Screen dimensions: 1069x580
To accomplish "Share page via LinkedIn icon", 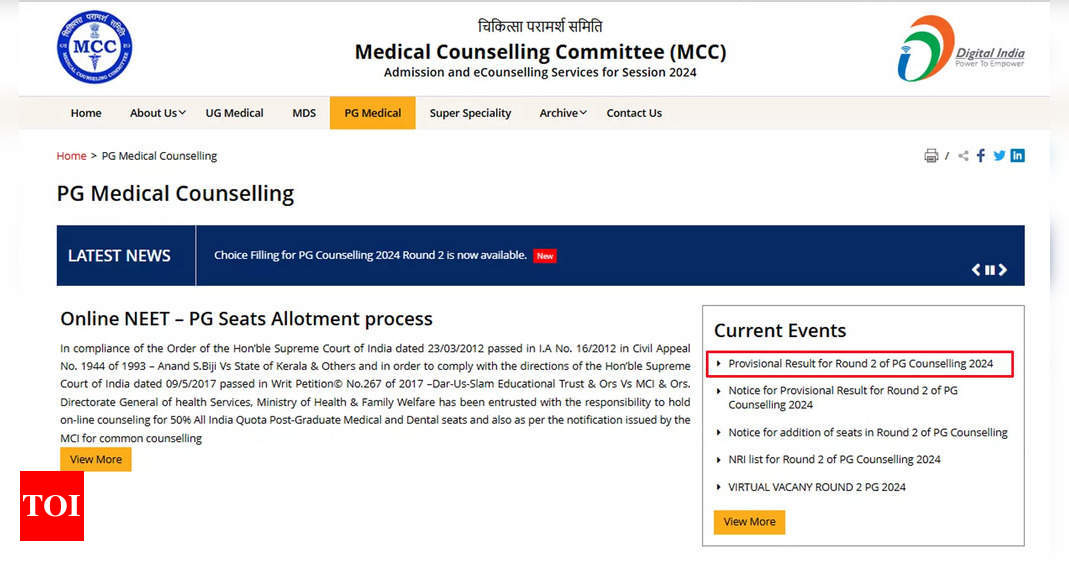I will 1017,155.
